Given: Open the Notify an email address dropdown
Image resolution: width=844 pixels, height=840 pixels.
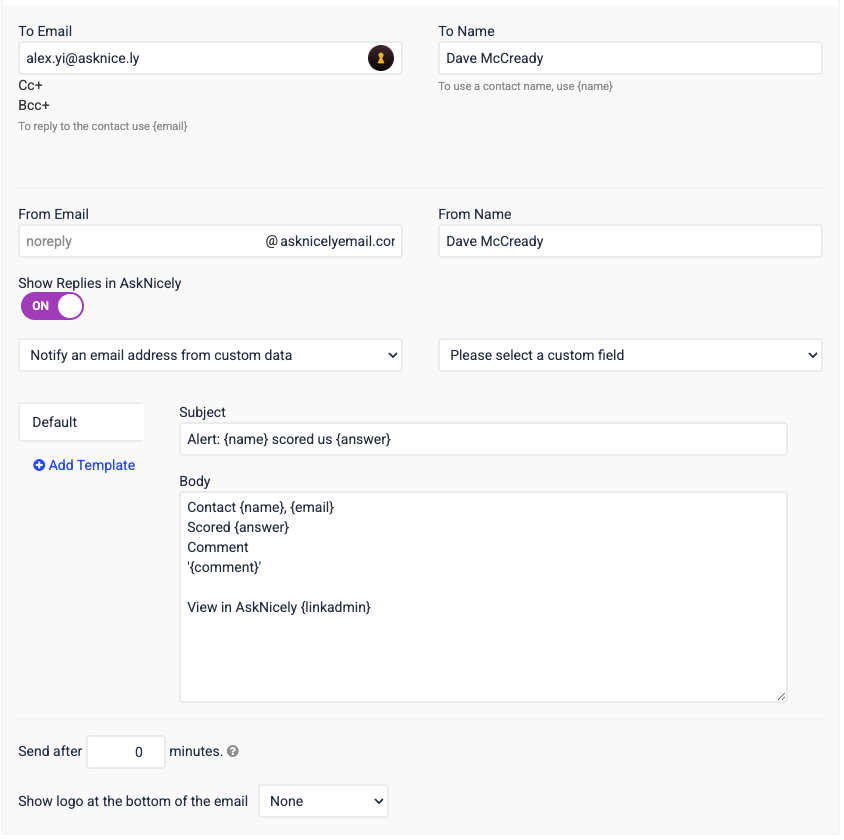Looking at the screenshot, I should tap(210, 355).
